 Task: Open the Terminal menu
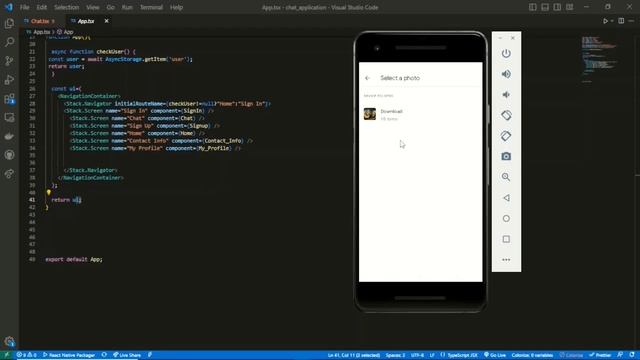click(x=151, y=7)
